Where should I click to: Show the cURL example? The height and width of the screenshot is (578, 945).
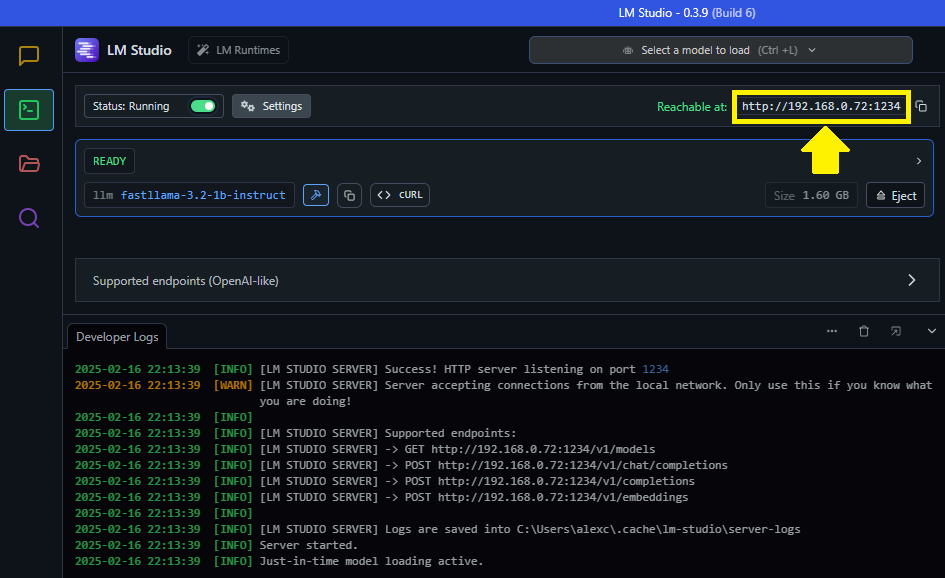400,195
